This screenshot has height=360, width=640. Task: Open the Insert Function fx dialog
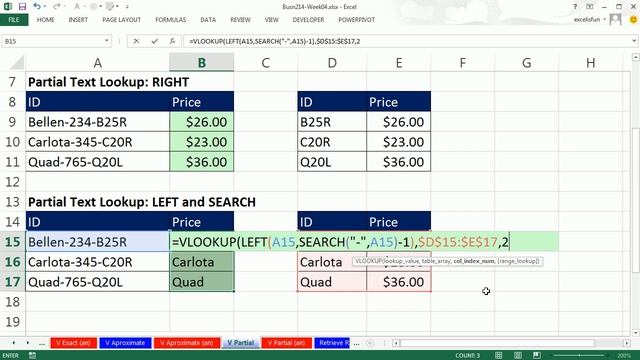click(x=172, y=41)
